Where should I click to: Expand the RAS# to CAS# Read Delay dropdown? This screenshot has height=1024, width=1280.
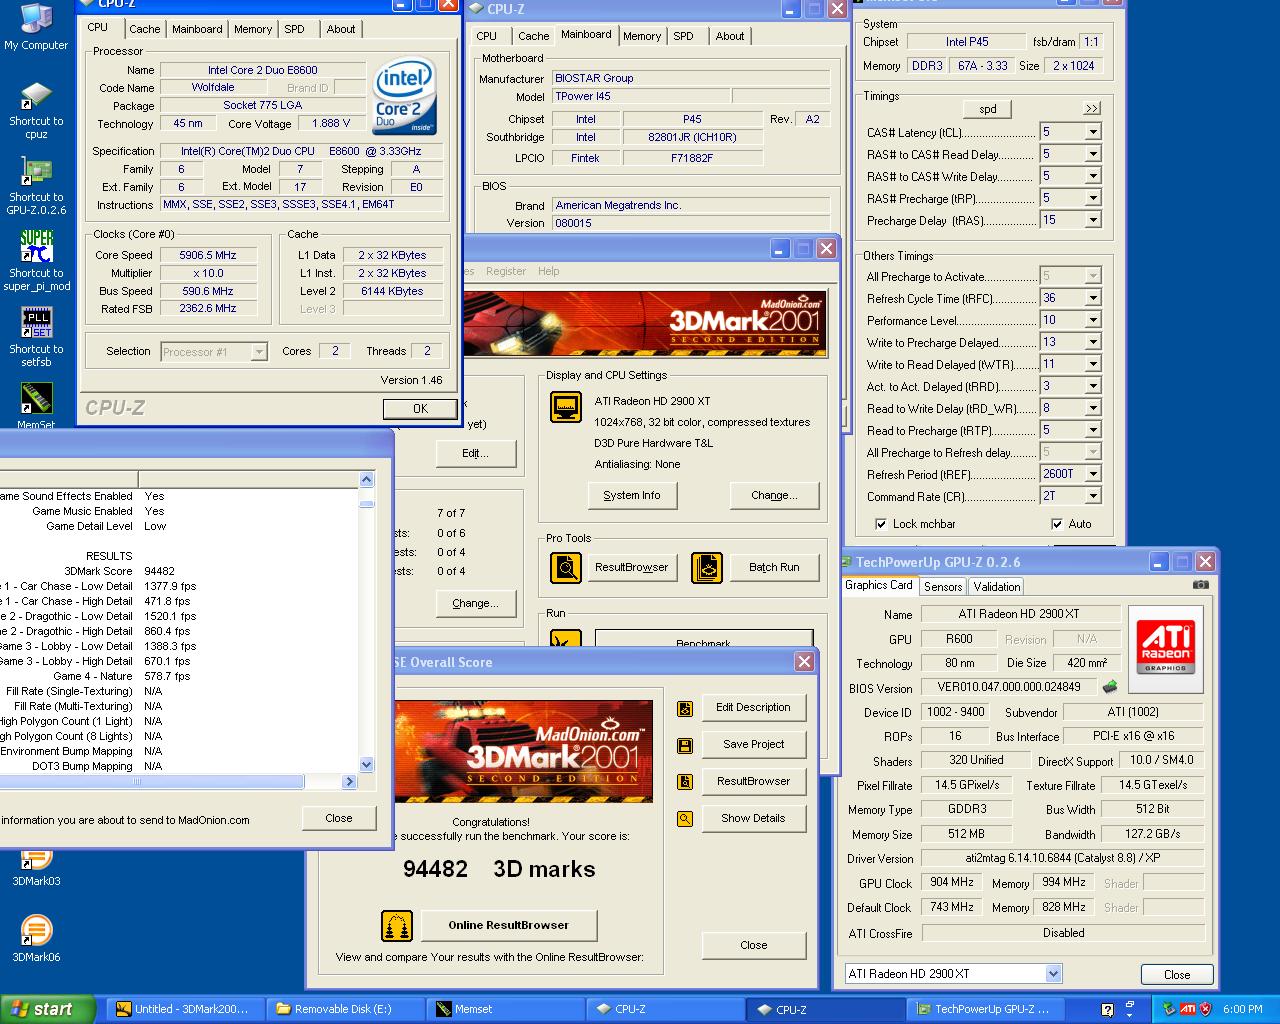[1093, 154]
